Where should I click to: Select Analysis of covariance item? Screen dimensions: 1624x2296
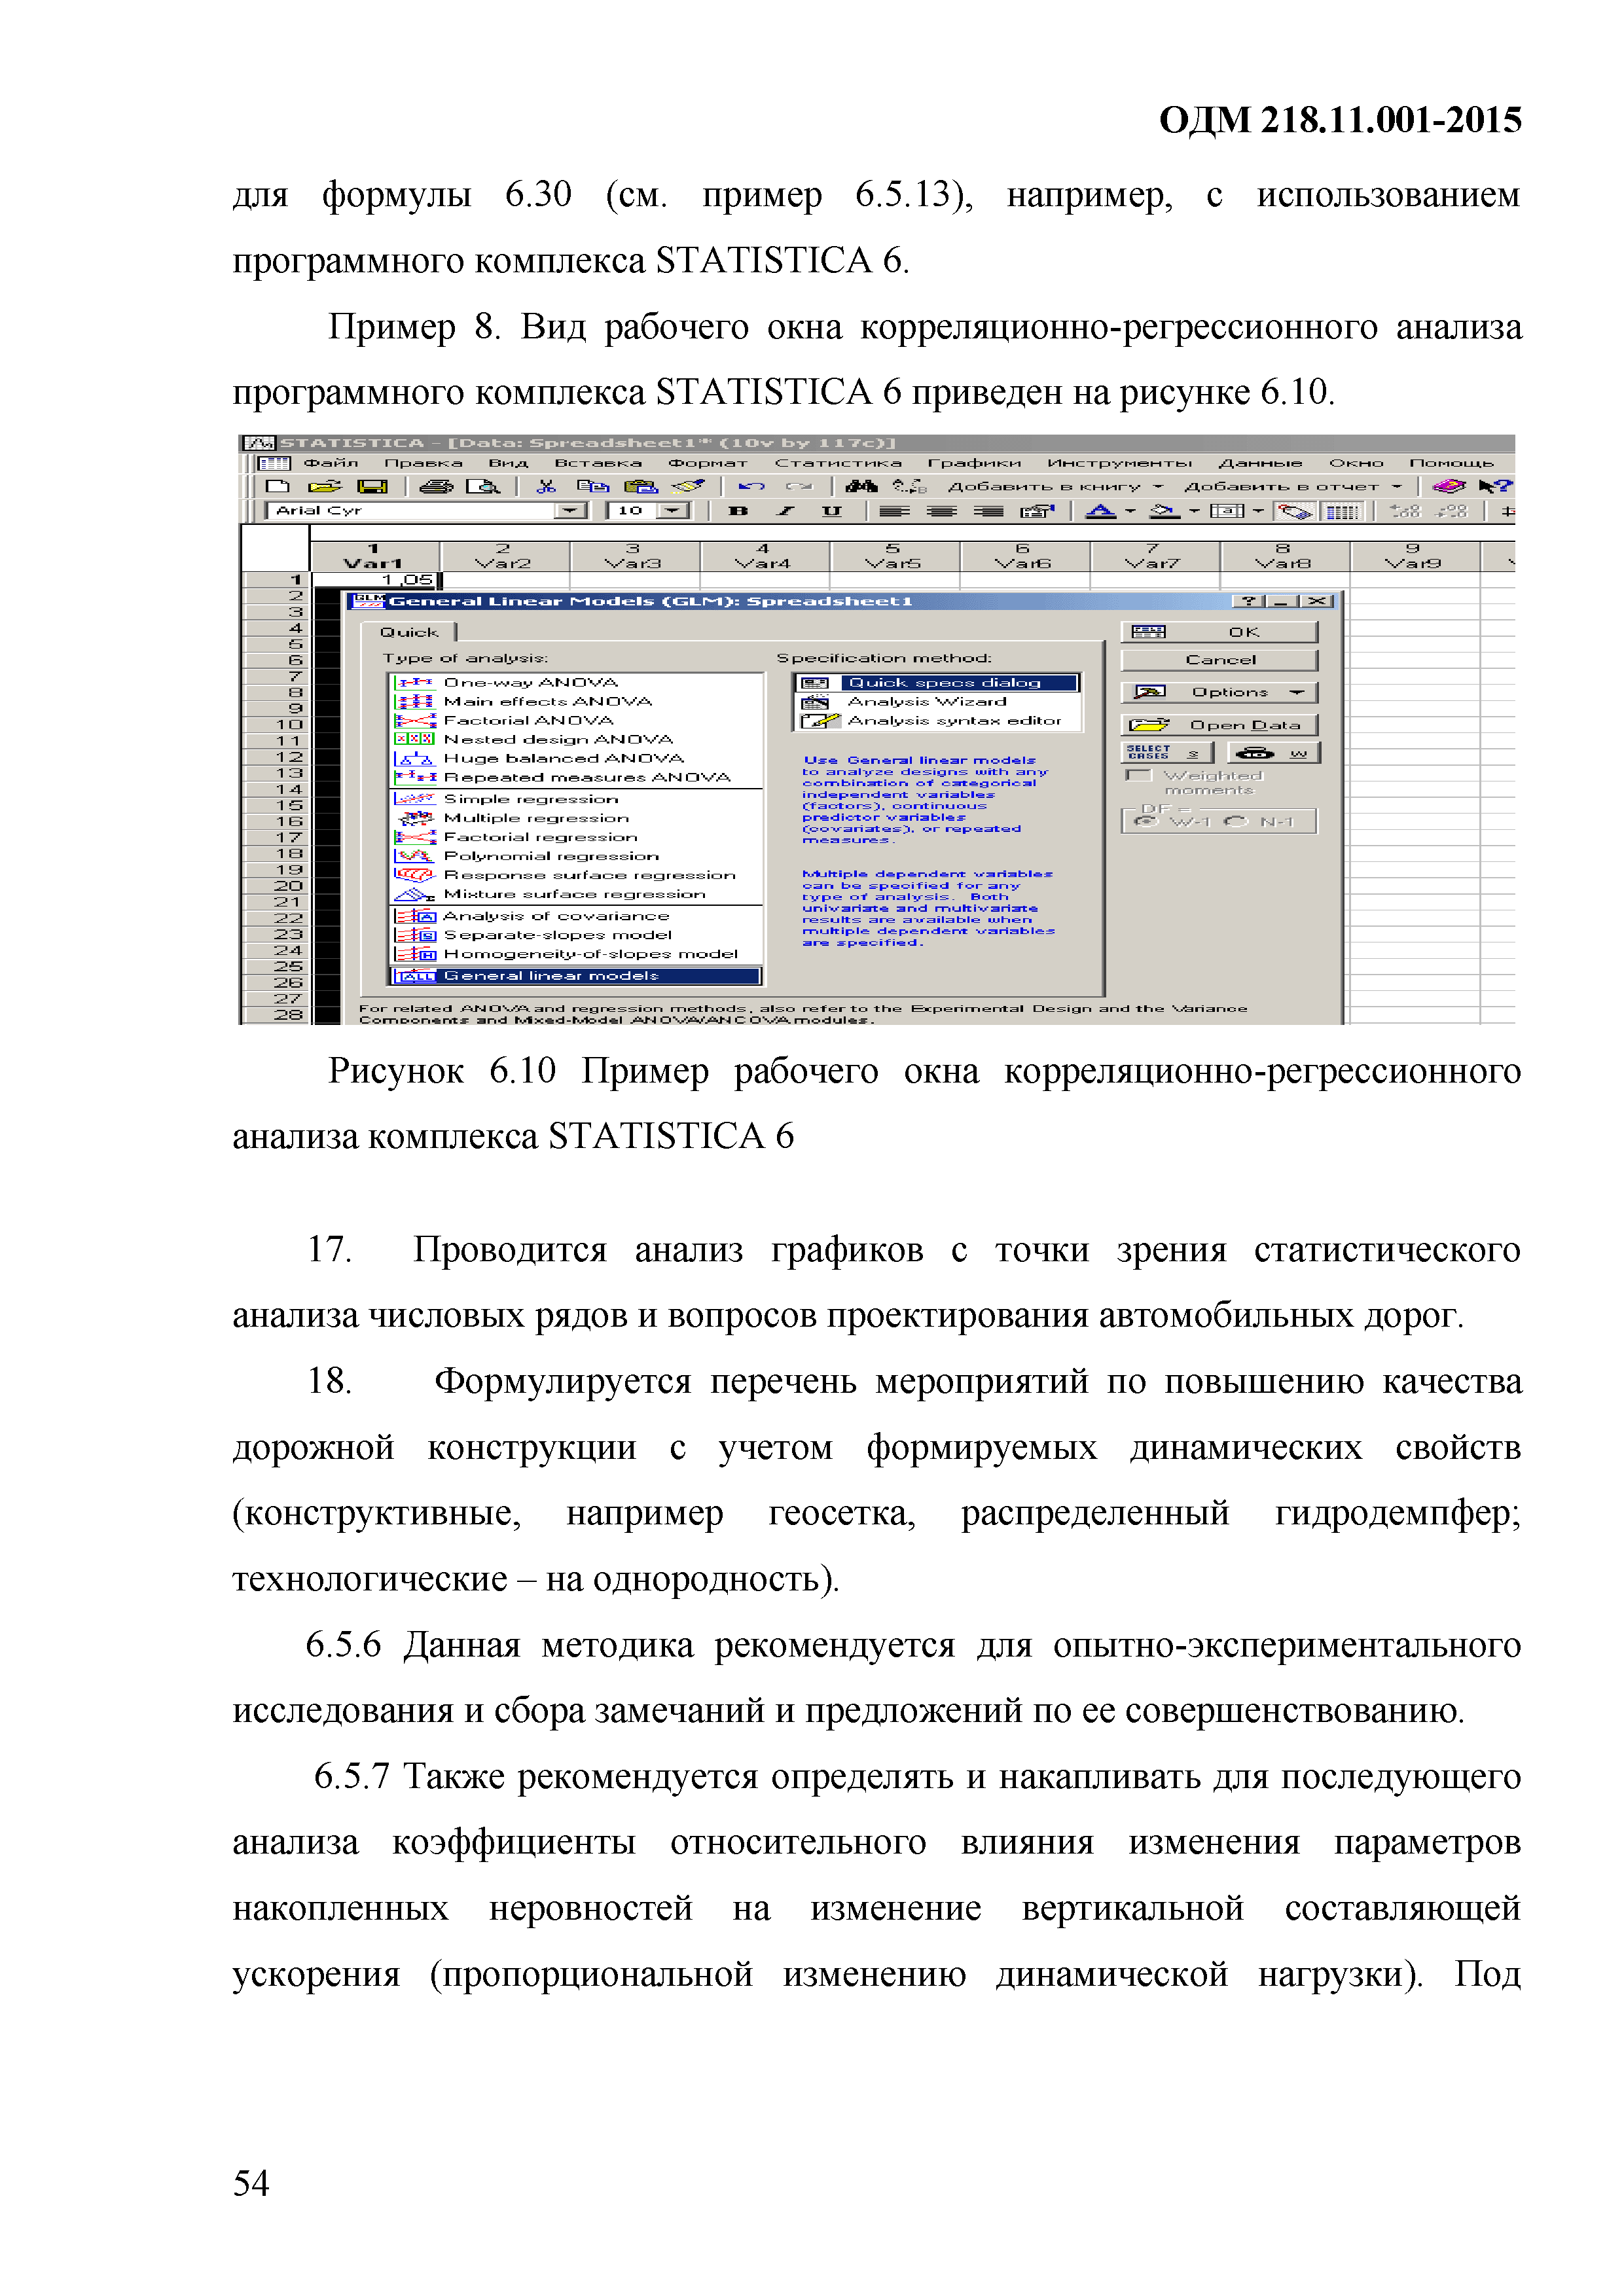[556, 915]
